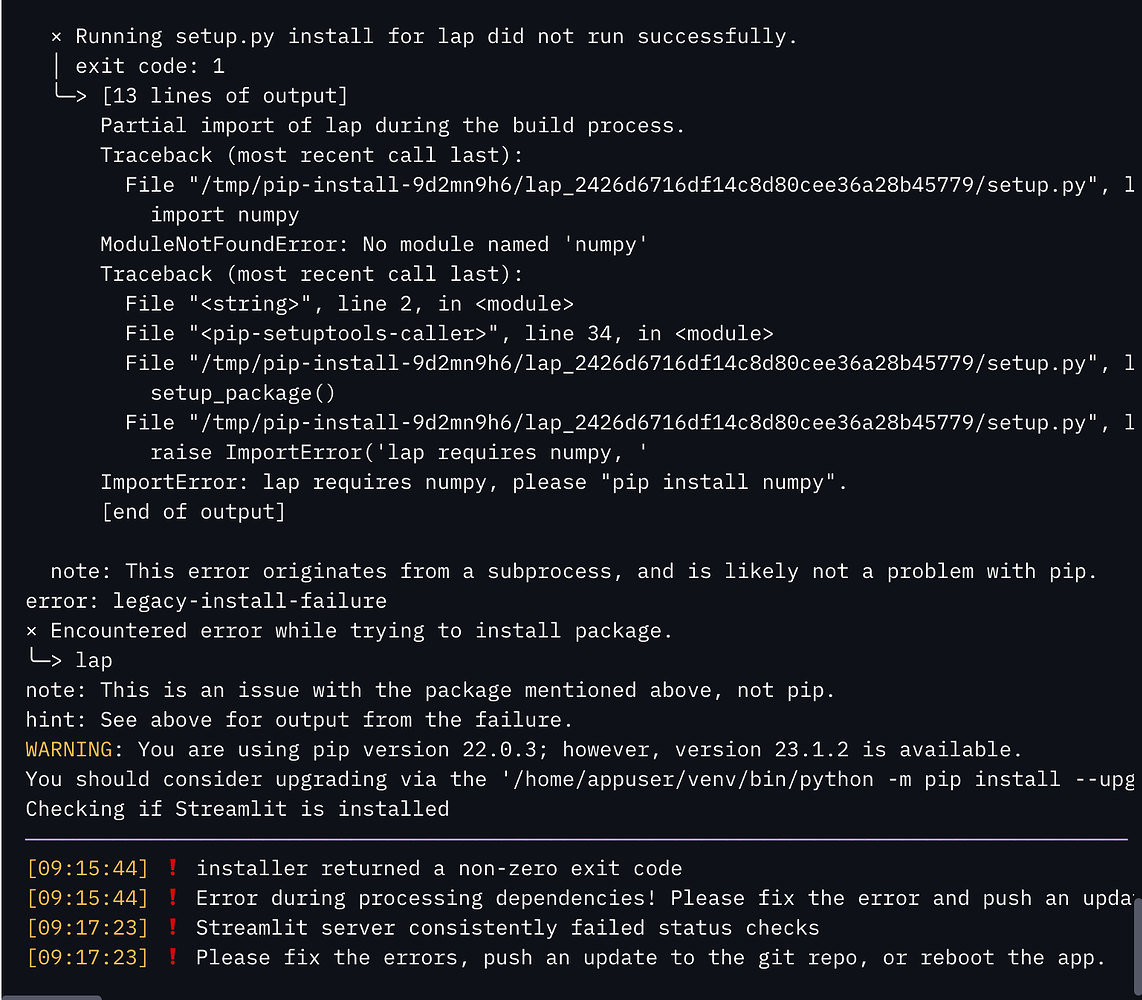The image size is (1142, 1000).
Task: Click the arrow before the standalone 'lap' line
Action: [x=45, y=660]
